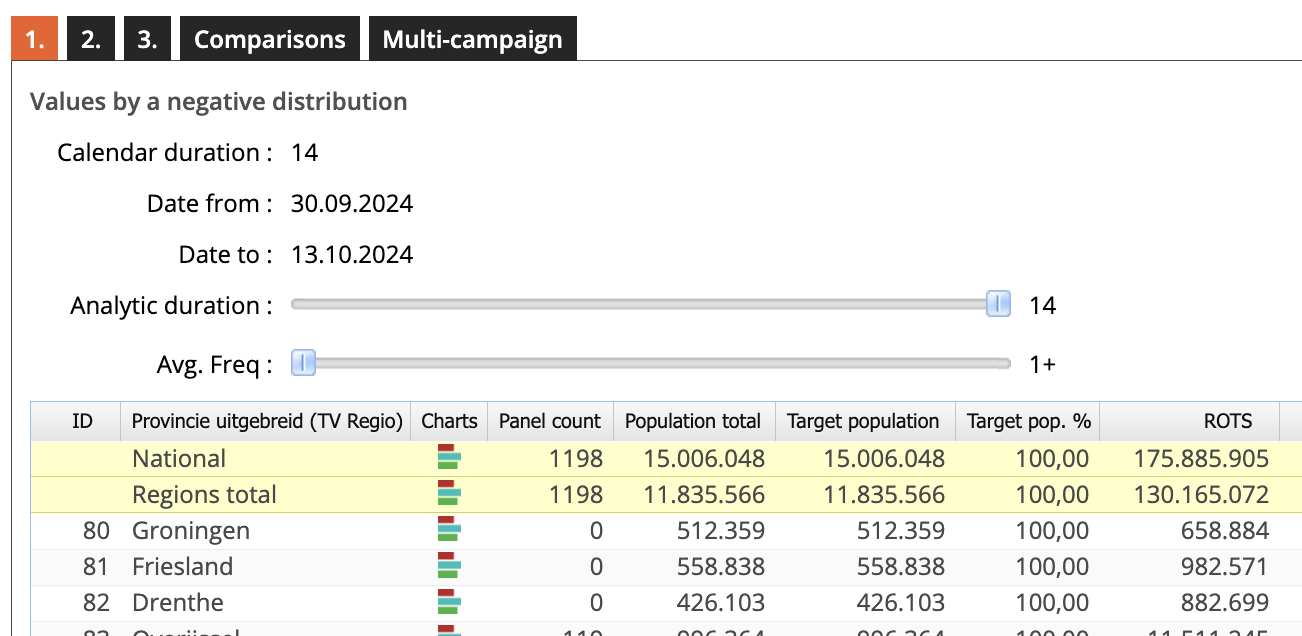Screen dimensions: 1302x636
Task: Switch to tab 3.
Action: (x=147, y=40)
